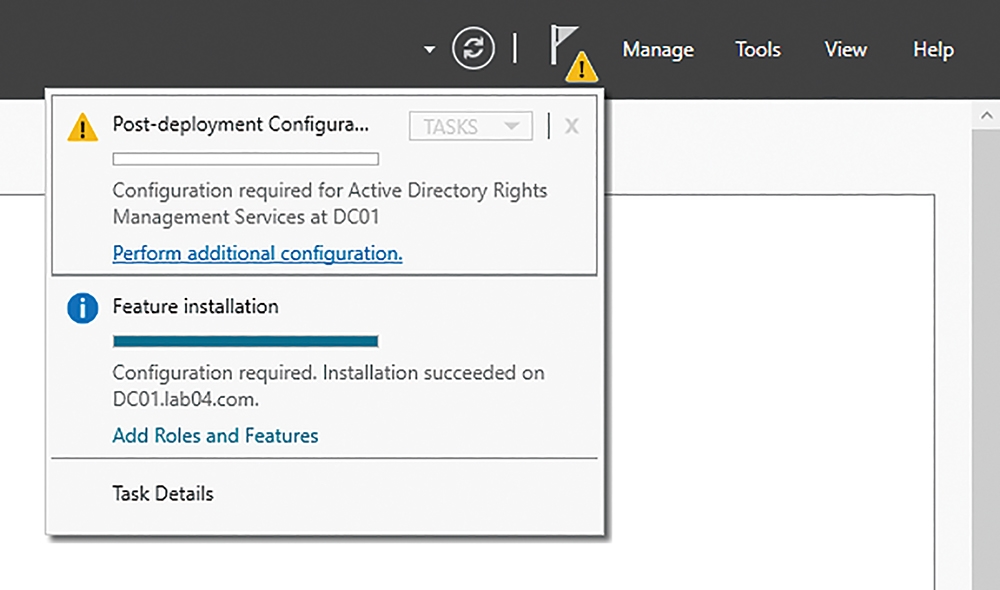Image resolution: width=1000 pixels, height=590 pixels.
Task: Click the empty Post-deployment progress bar
Action: pyautogui.click(x=246, y=159)
